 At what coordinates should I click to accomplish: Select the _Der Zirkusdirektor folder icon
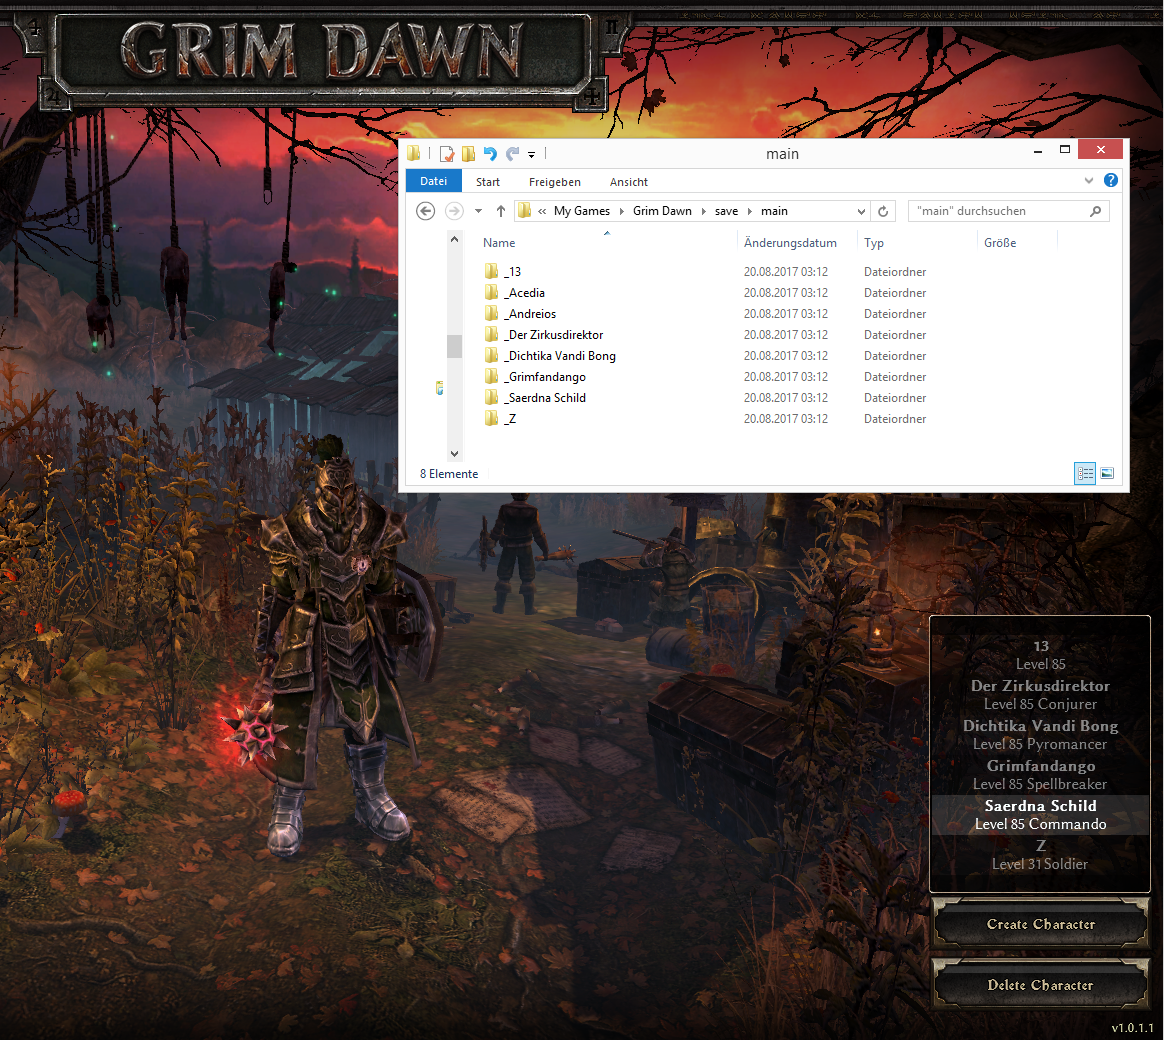tap(491, 334)
